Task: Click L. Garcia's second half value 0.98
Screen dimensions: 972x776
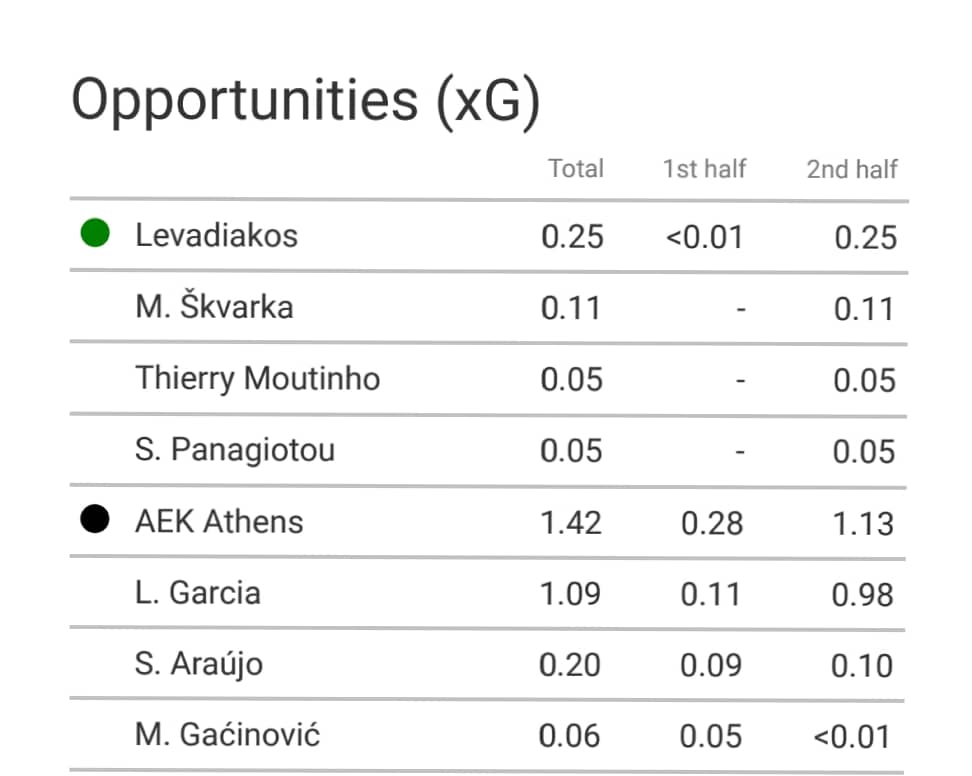Action: [x=862, y=595]
